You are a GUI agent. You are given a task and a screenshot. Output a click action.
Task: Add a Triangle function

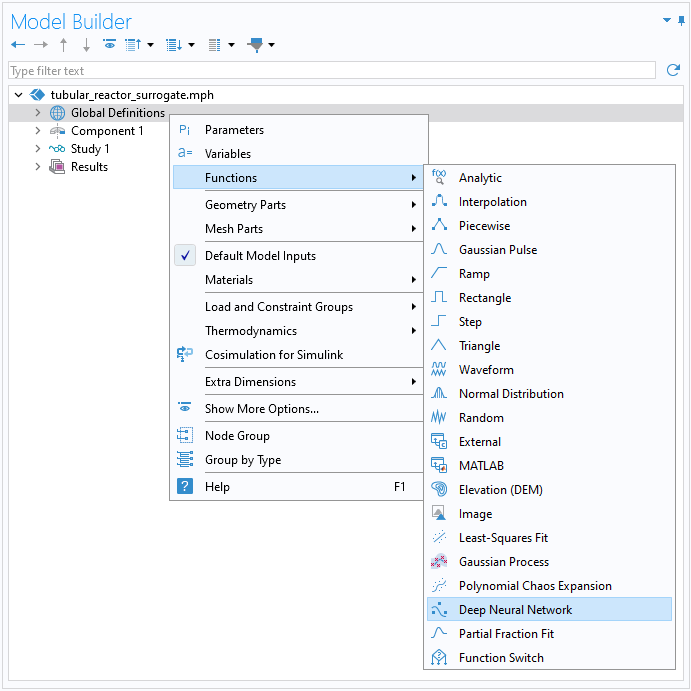[549, 346]
